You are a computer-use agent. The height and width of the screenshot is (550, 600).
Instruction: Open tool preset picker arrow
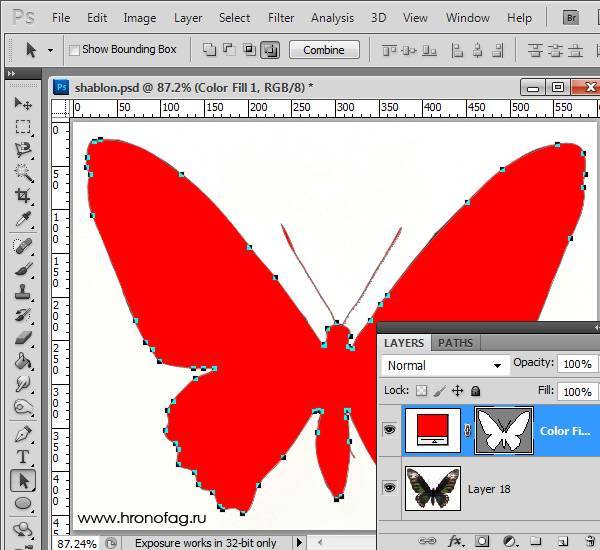51,50
